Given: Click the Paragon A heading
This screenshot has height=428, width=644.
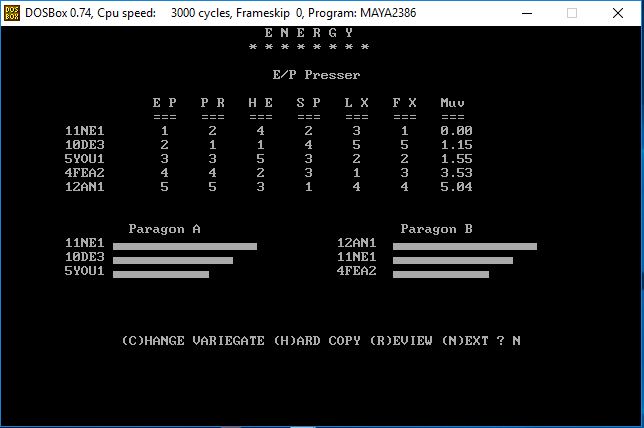Looking at the screenshot, I should click(x=165, y=229).
